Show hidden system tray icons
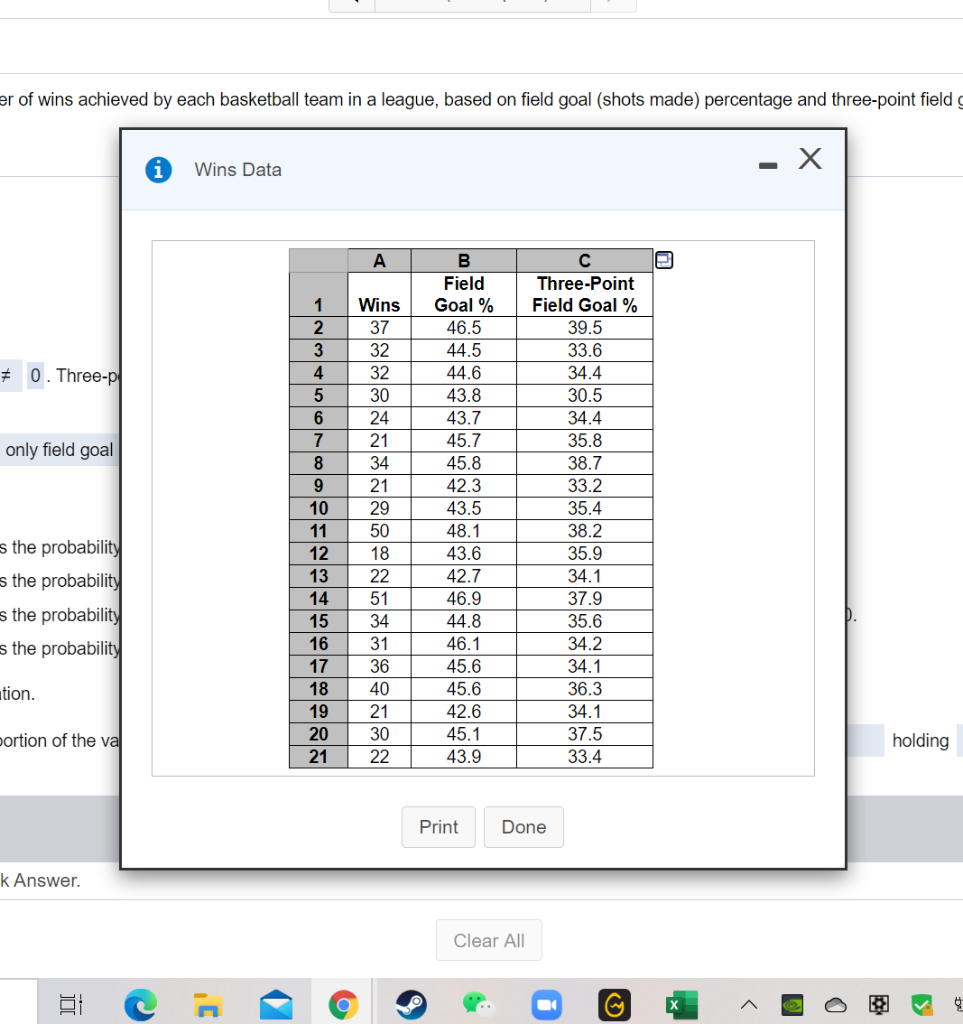Image resolution: width=963 pixels, height=1024 pixels. [749, 1004]
